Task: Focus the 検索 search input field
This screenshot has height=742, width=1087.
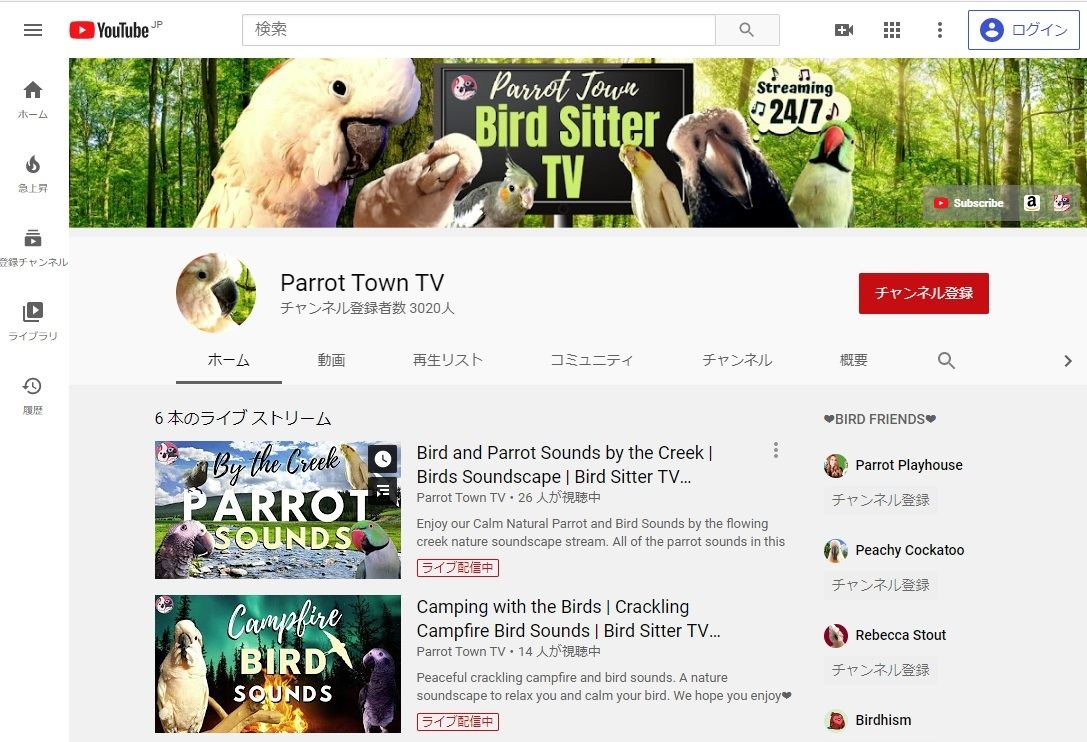Action: tap(478, 30)
